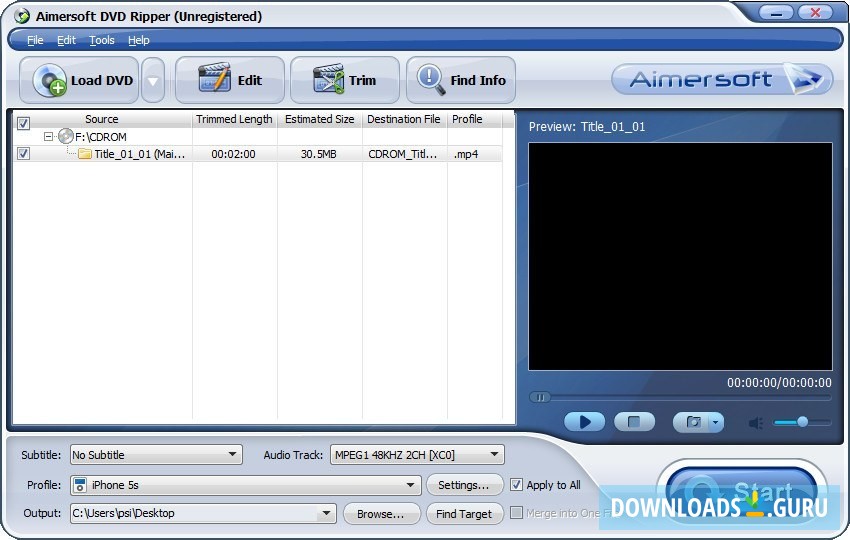Click the Load DVD button
Viewport: 850px width, 540px height.
79,80
